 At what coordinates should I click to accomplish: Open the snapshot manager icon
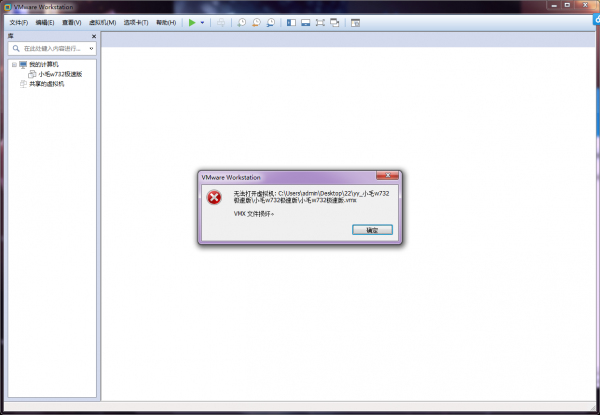tap(271, 23)
